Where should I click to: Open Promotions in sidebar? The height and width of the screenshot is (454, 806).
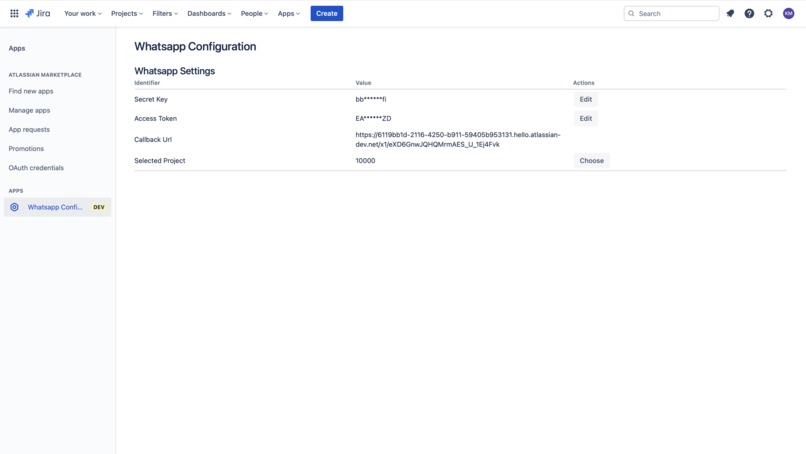(26, 149)
